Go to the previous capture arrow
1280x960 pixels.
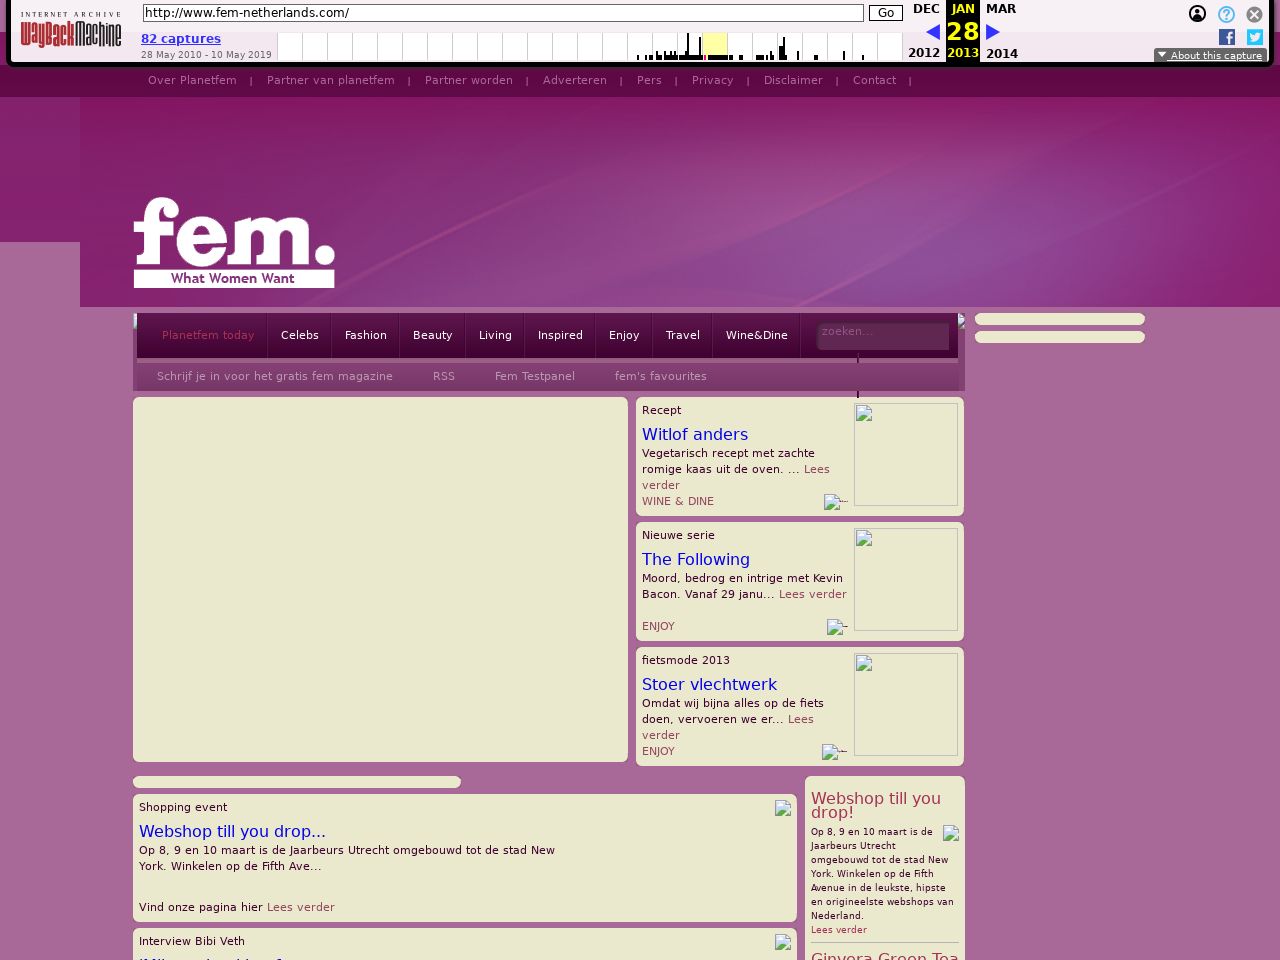(932, 32)
